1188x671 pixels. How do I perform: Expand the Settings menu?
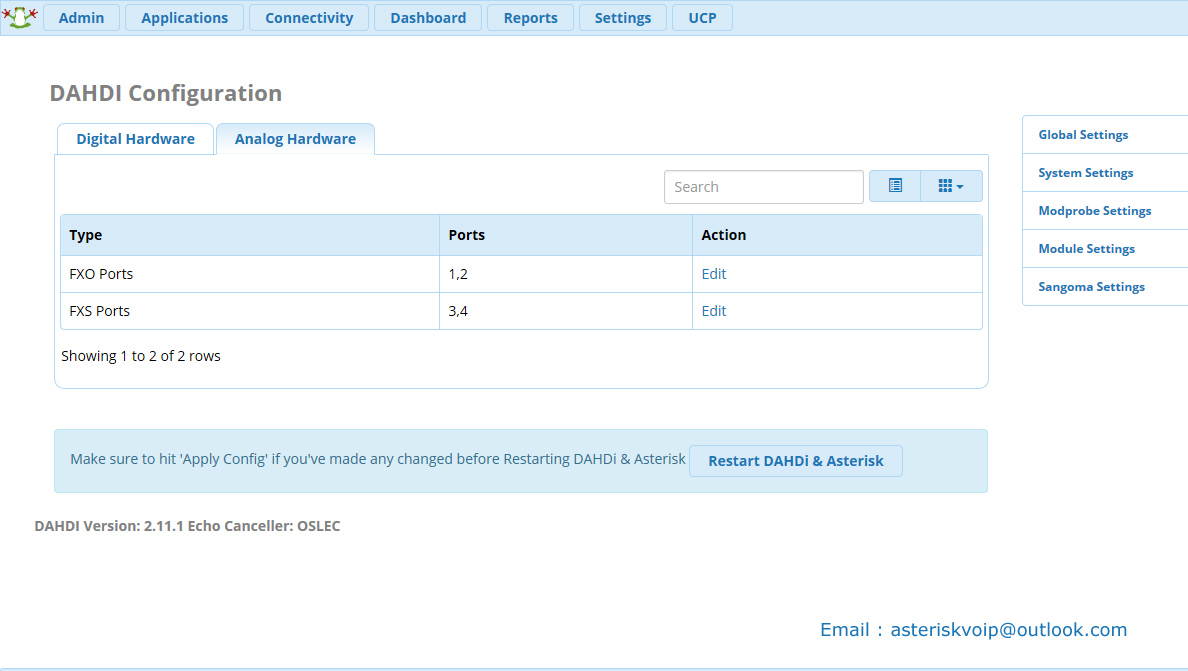click(622, 18)
